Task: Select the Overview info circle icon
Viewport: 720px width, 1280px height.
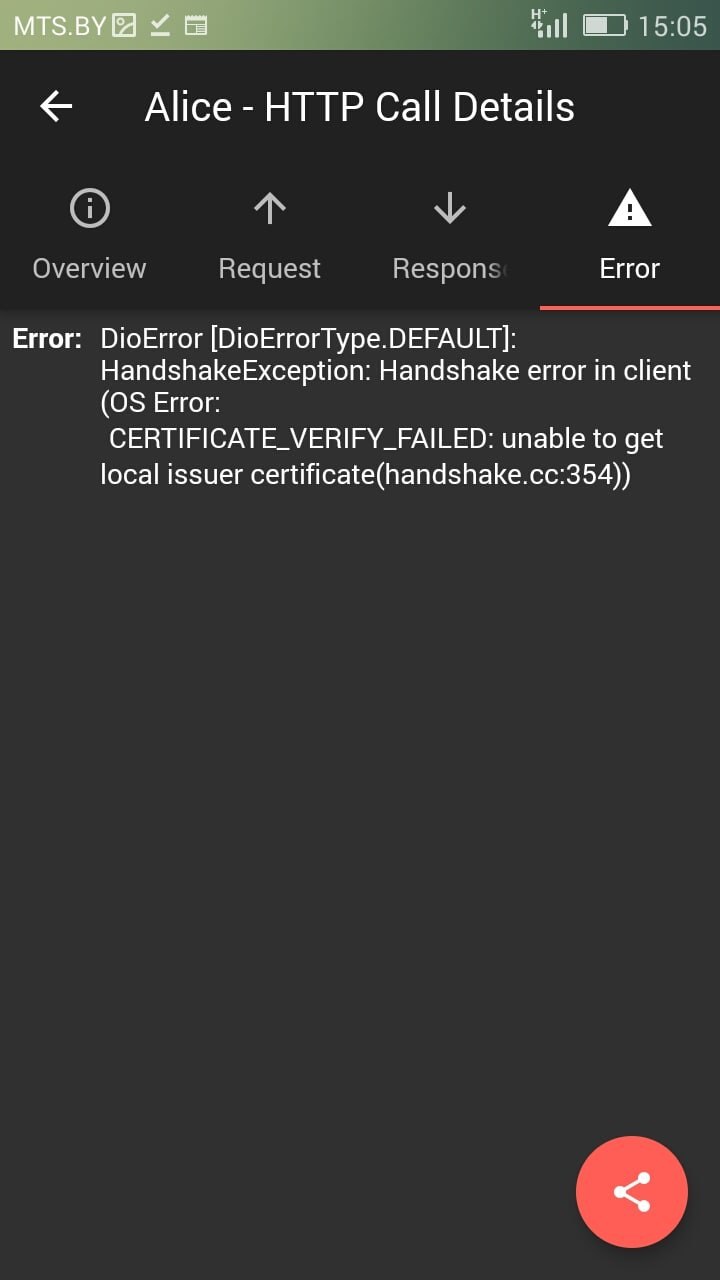Action: (x=90, y=208)
